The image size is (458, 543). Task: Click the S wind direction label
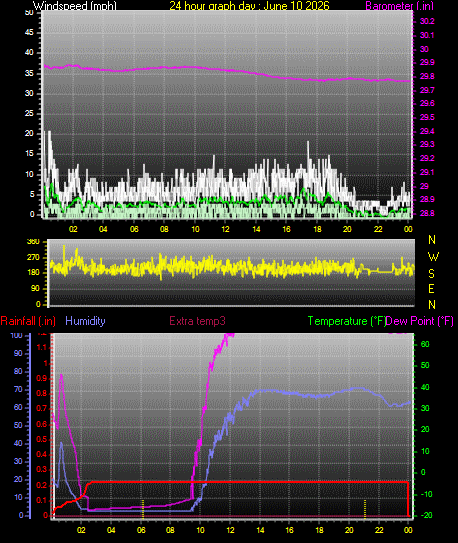pos(431,274)
